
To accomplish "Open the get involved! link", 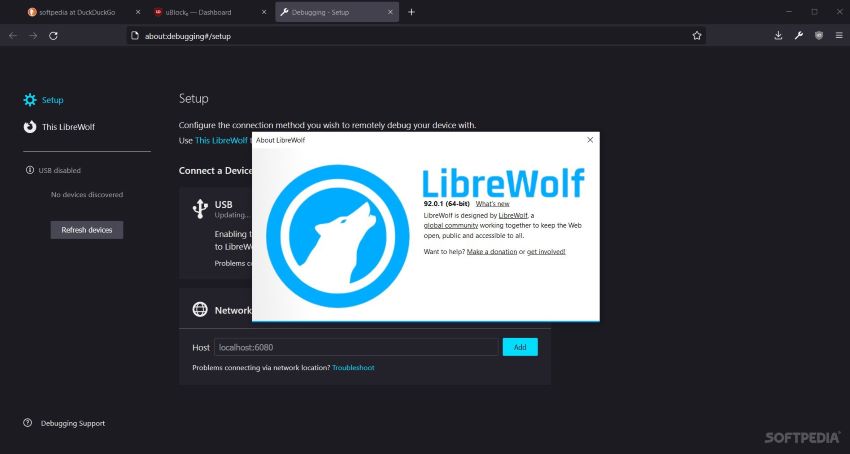I will pyautogui.click(x=546, y=252).
